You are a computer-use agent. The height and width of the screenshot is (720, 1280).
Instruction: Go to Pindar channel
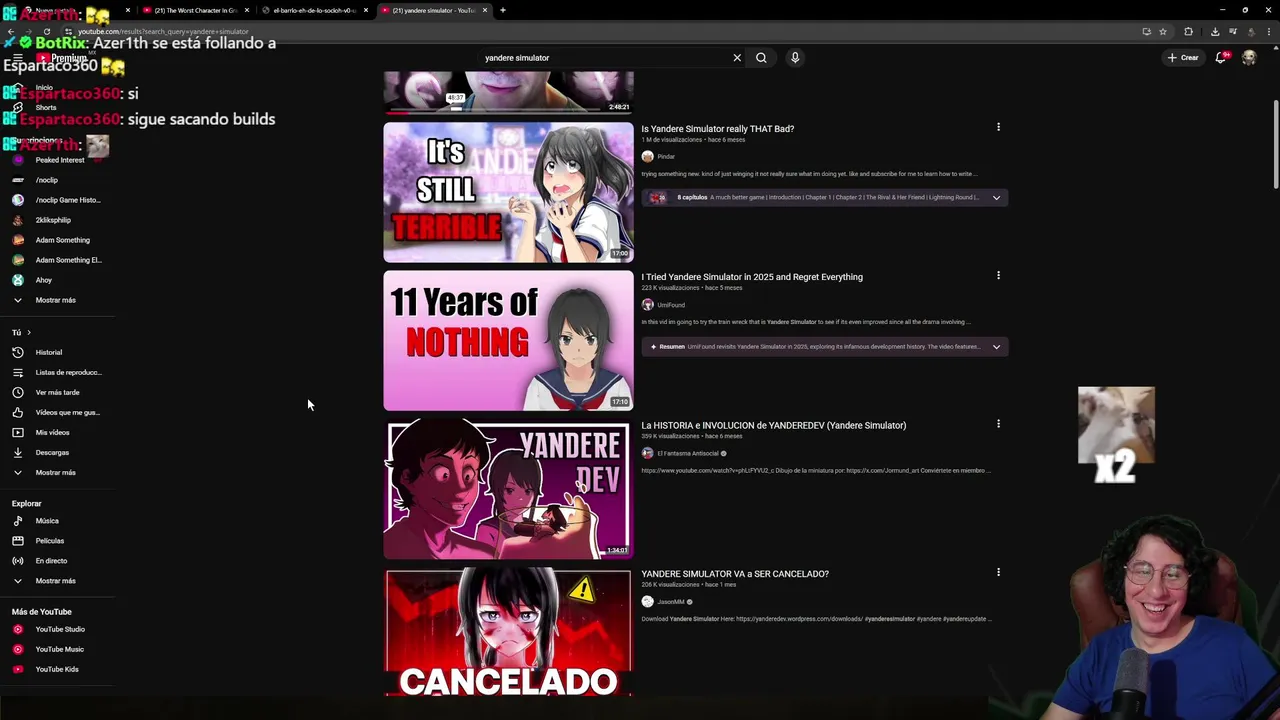666,157
